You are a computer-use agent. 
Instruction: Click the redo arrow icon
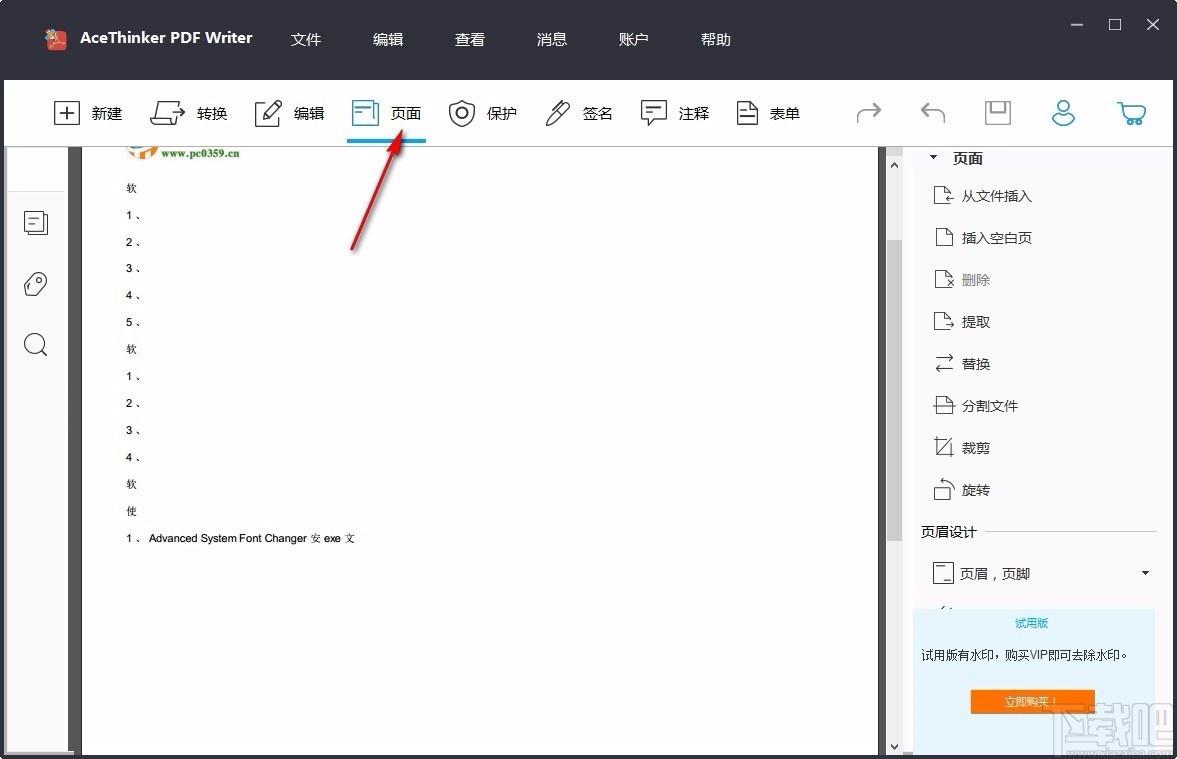[x=868, y=113]
